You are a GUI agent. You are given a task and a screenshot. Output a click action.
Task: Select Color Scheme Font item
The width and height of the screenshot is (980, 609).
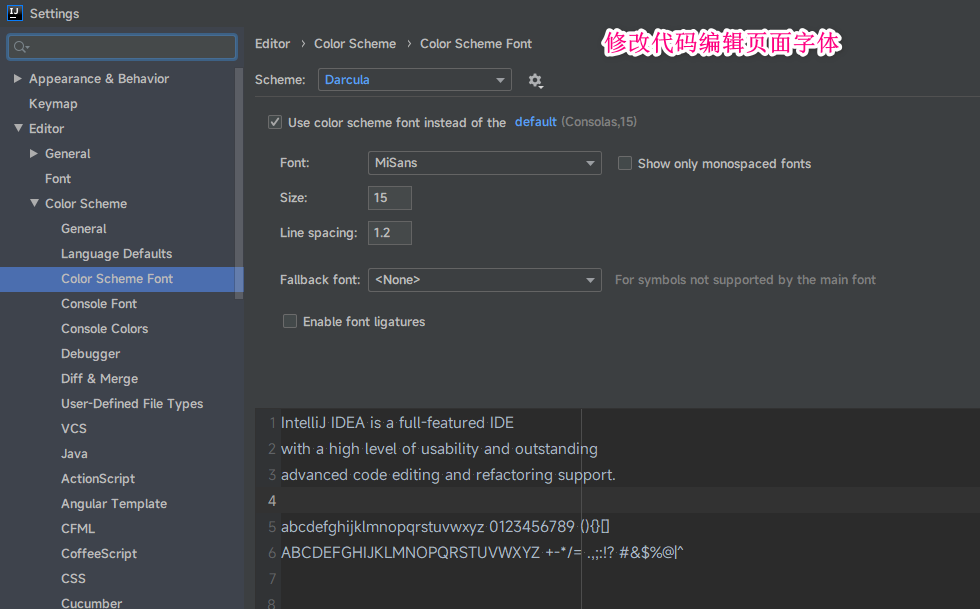coord(117,279)
